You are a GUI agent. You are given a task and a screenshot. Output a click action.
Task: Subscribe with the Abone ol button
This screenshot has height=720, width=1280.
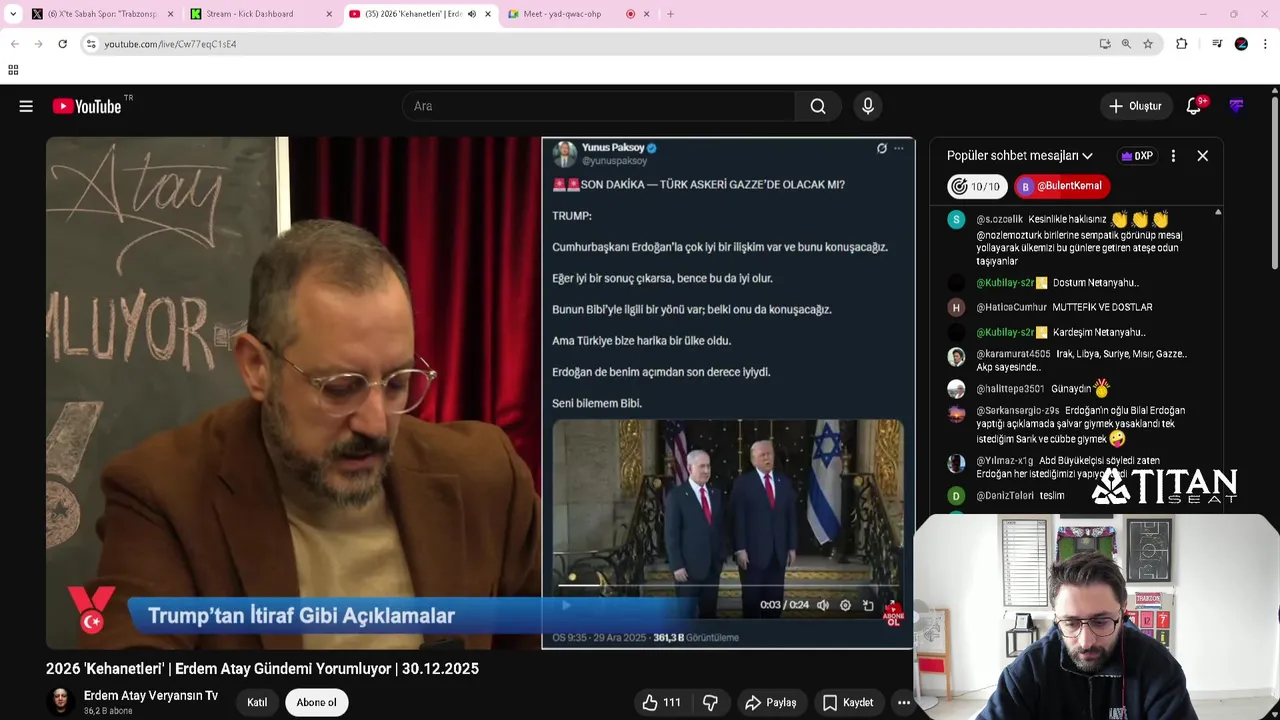pyautogui.click(x=316, y=702)
